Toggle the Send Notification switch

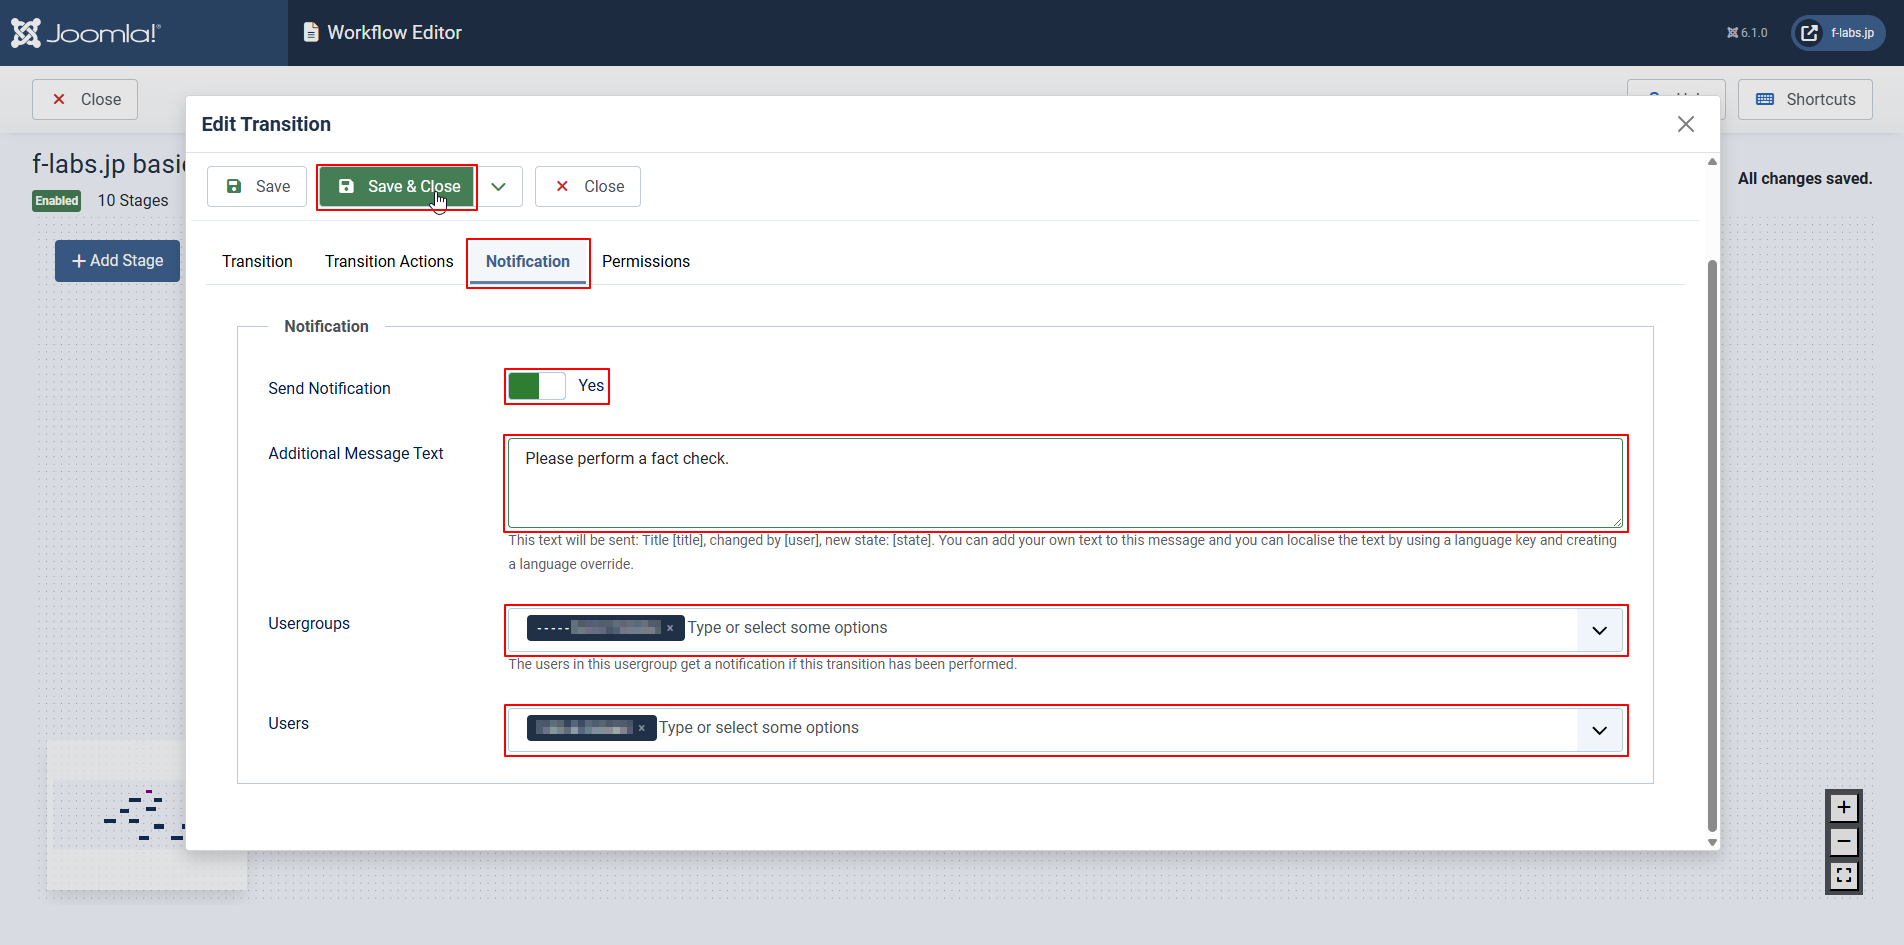coord(537,386)
